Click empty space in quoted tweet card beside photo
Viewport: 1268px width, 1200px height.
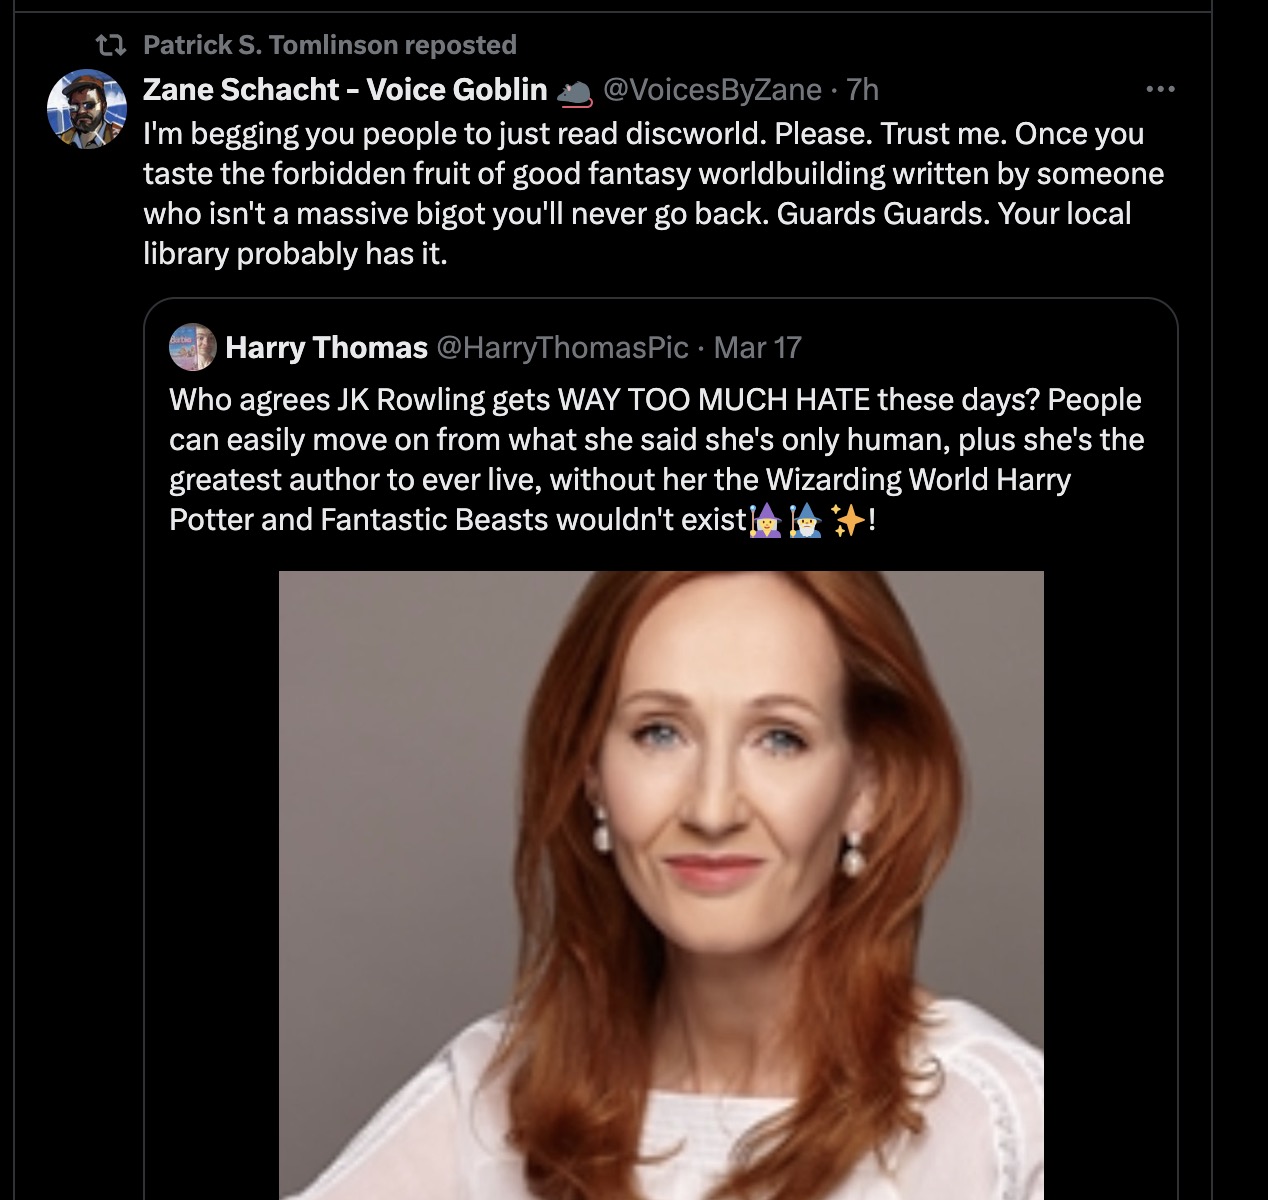pyautogui.click(x=1110, y=880)
